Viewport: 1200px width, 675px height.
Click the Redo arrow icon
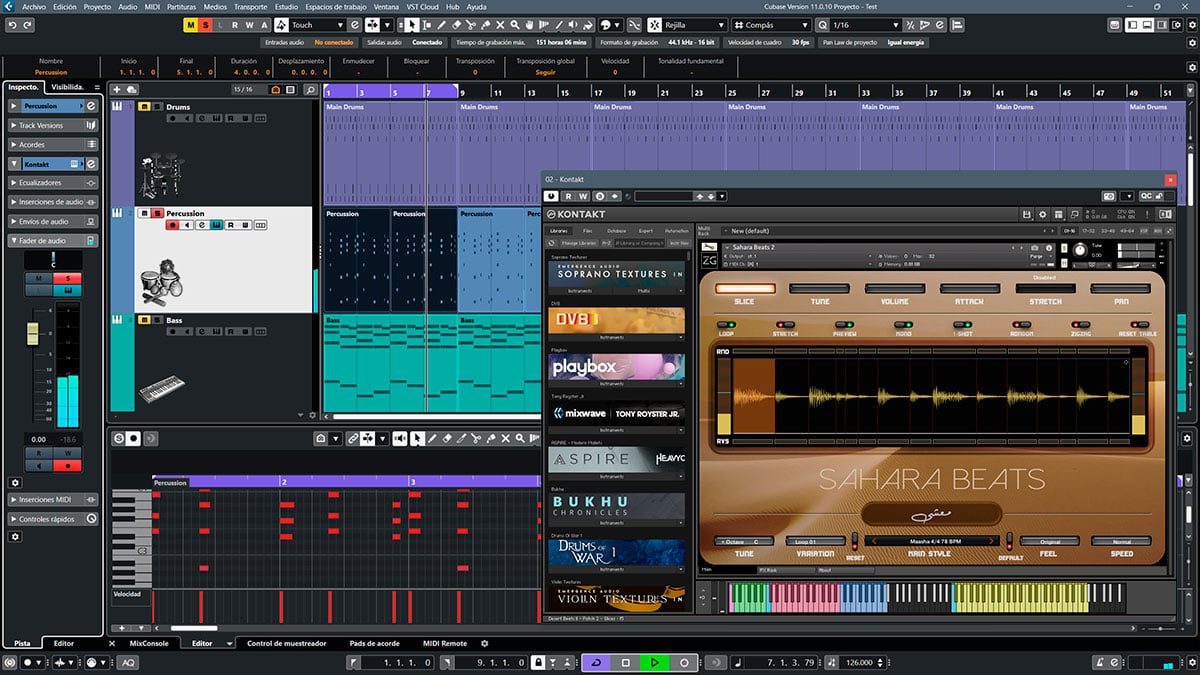(x=27, y=24)
